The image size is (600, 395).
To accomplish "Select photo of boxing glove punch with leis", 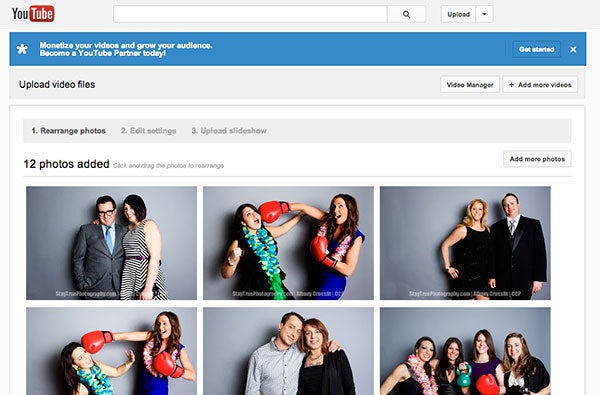I will 288,243.
